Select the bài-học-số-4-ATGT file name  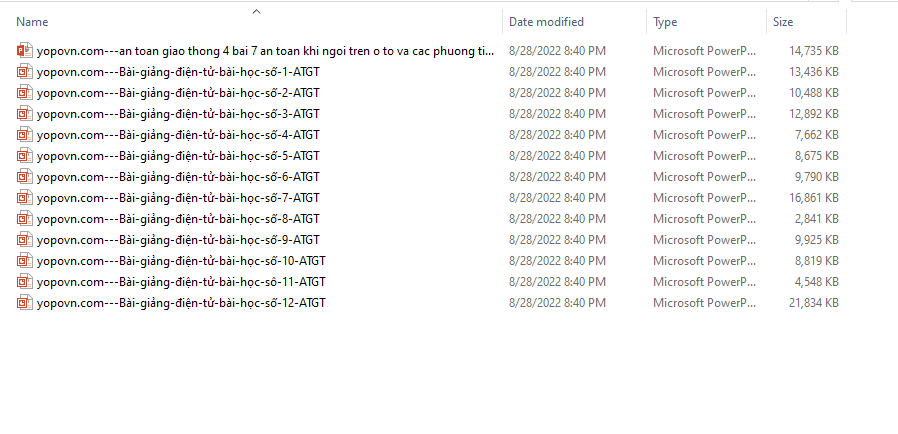(x=178, y=134)
